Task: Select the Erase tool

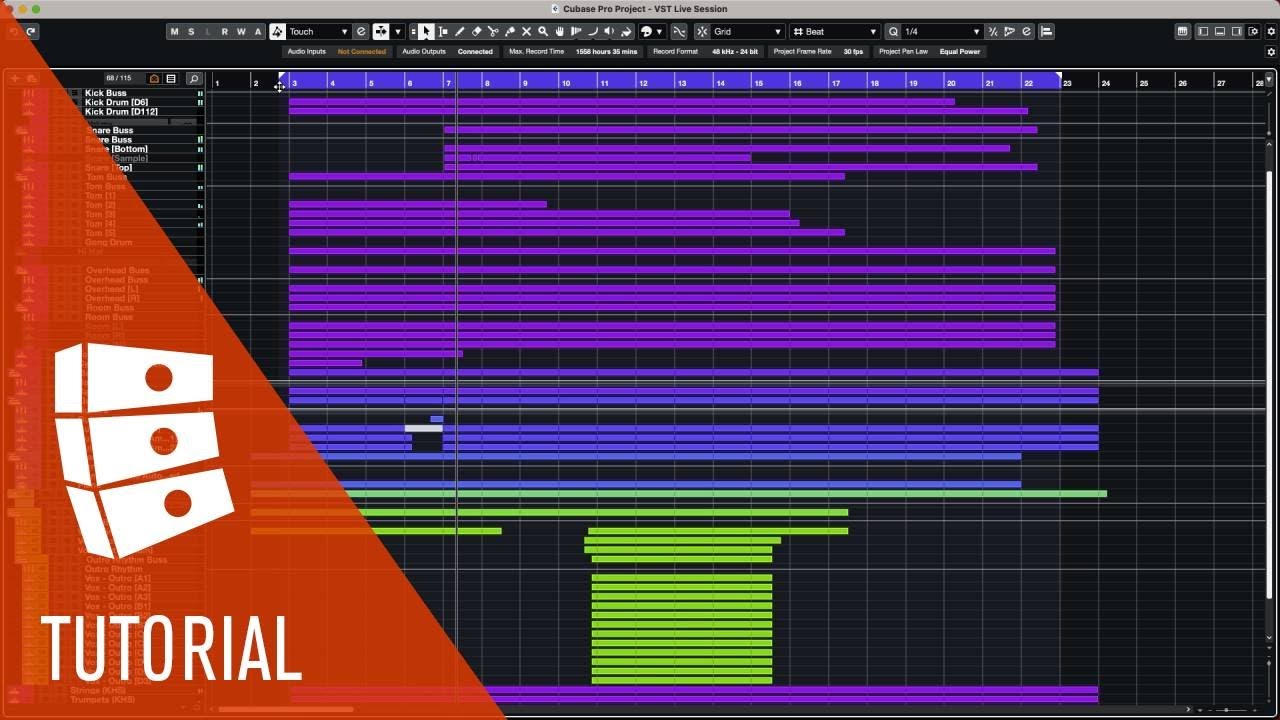Action: (477, 32)
